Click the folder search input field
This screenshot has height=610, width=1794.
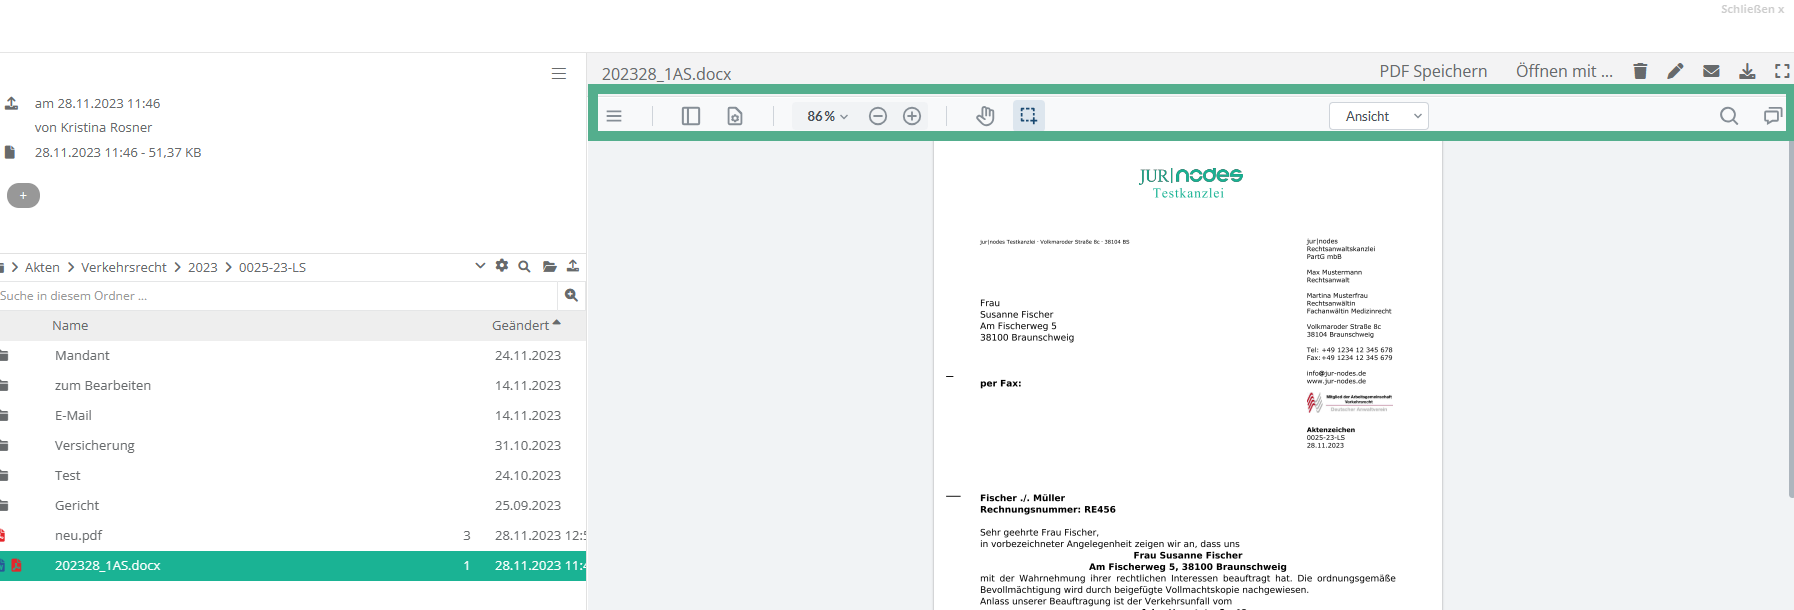coord(275,296)
